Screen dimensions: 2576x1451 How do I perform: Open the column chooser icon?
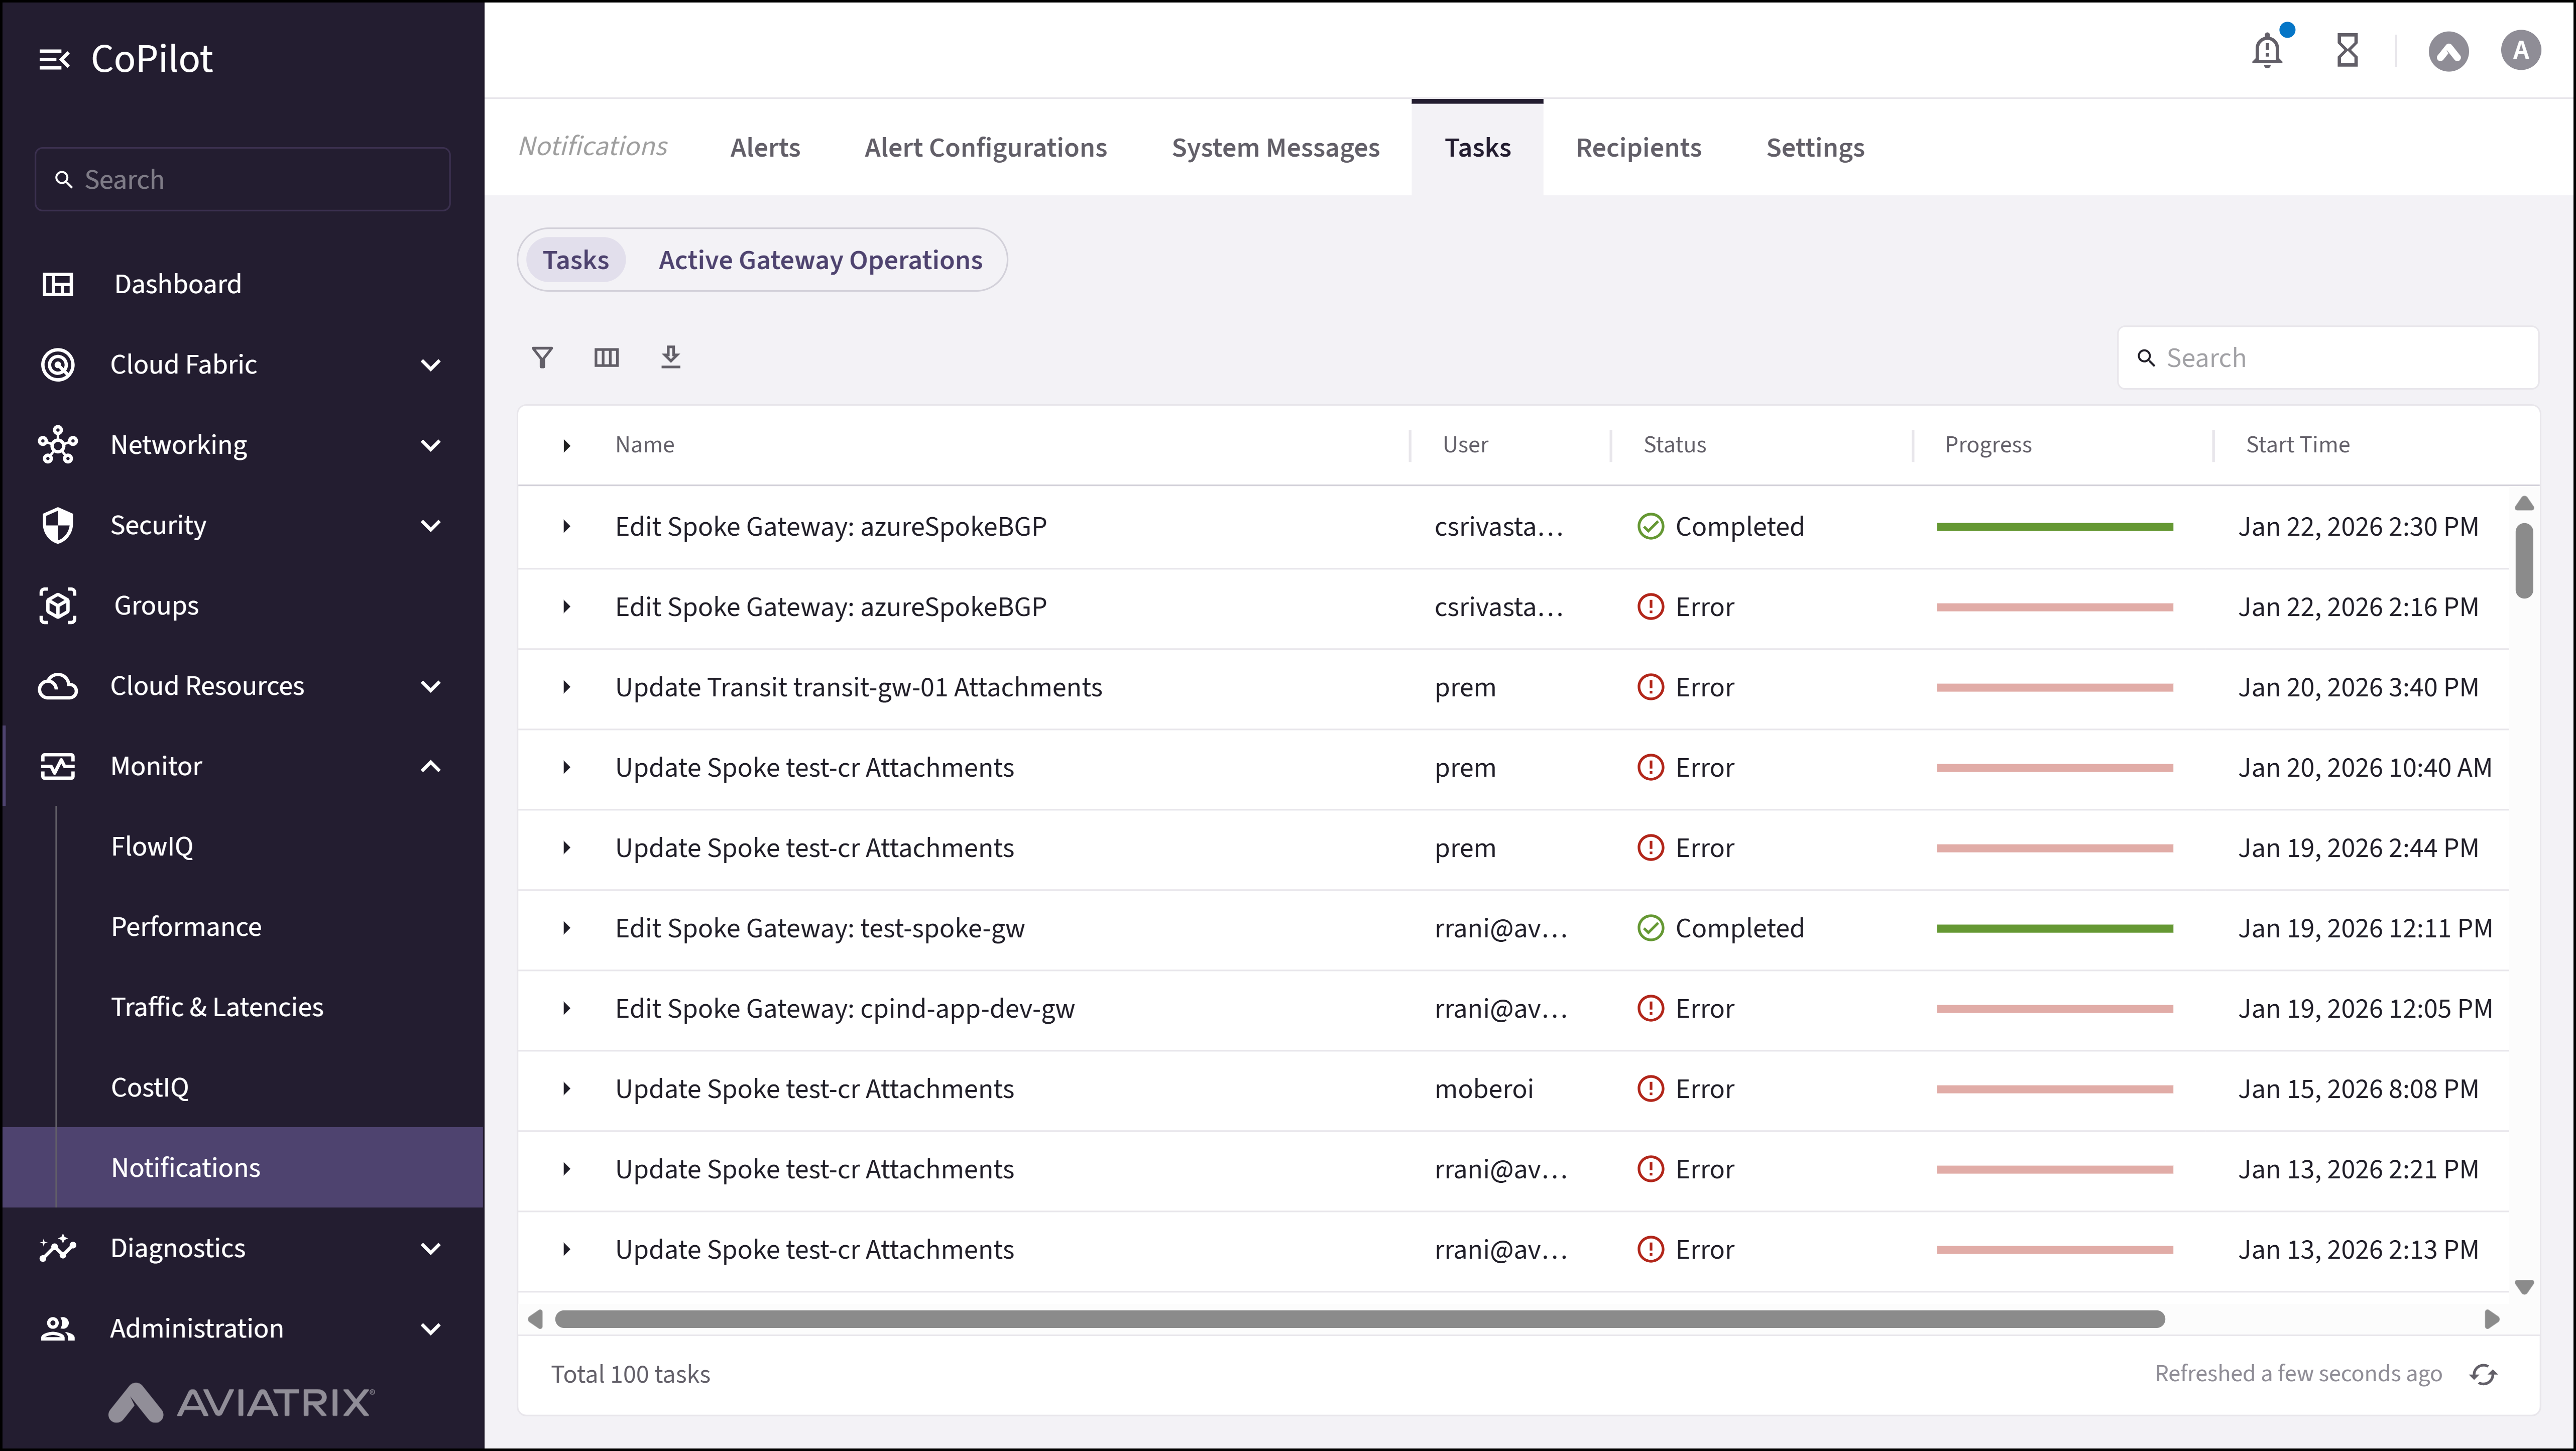point(606,357)
